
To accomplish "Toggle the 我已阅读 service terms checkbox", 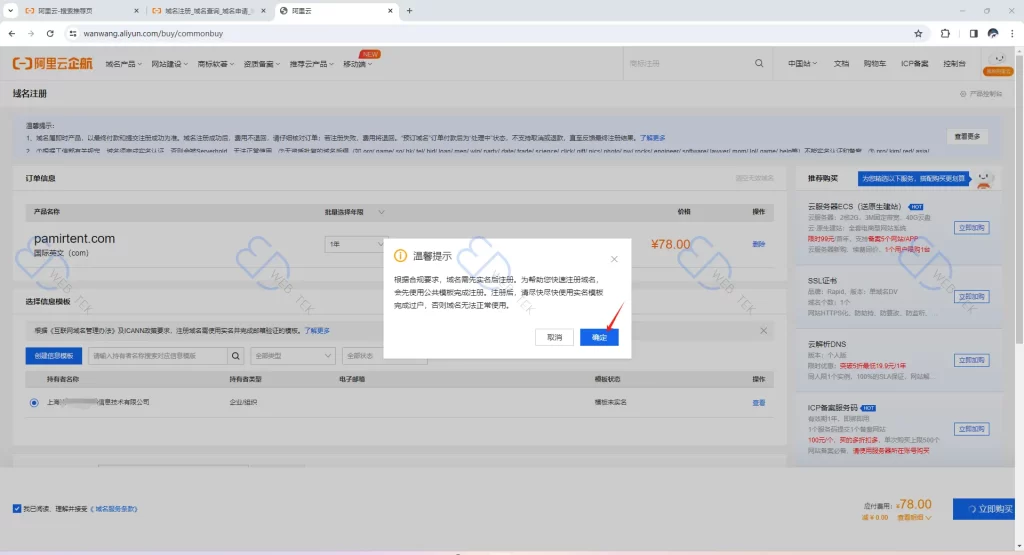I will click(17, 508).
